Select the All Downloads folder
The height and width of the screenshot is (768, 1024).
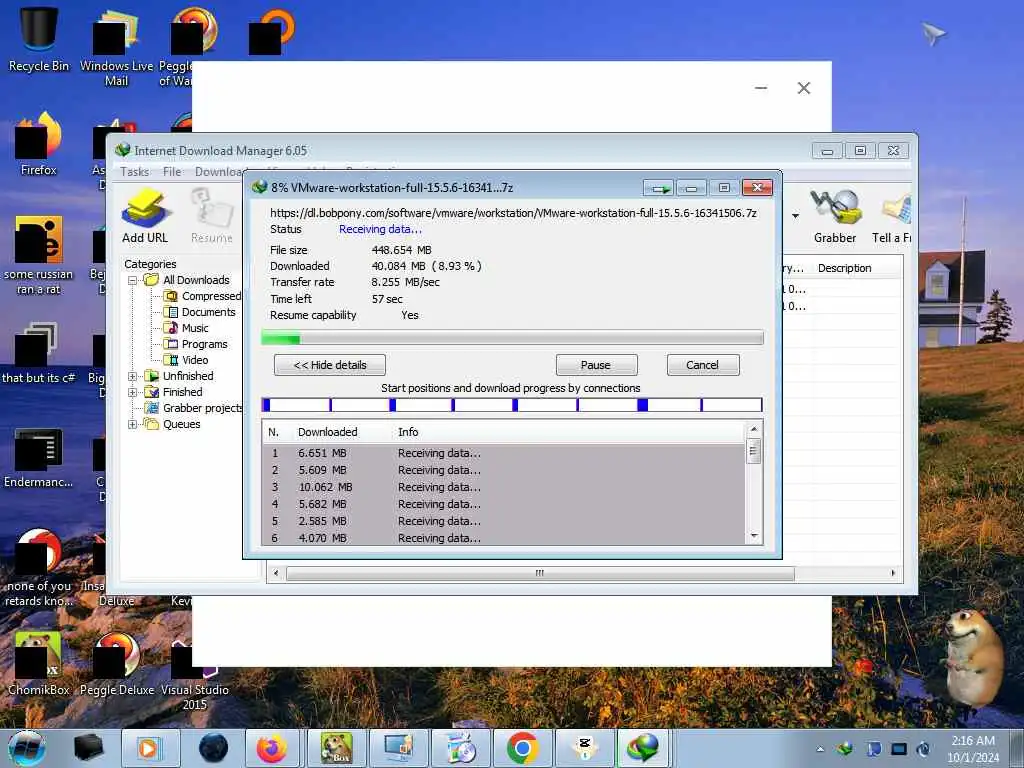point(187,280)
